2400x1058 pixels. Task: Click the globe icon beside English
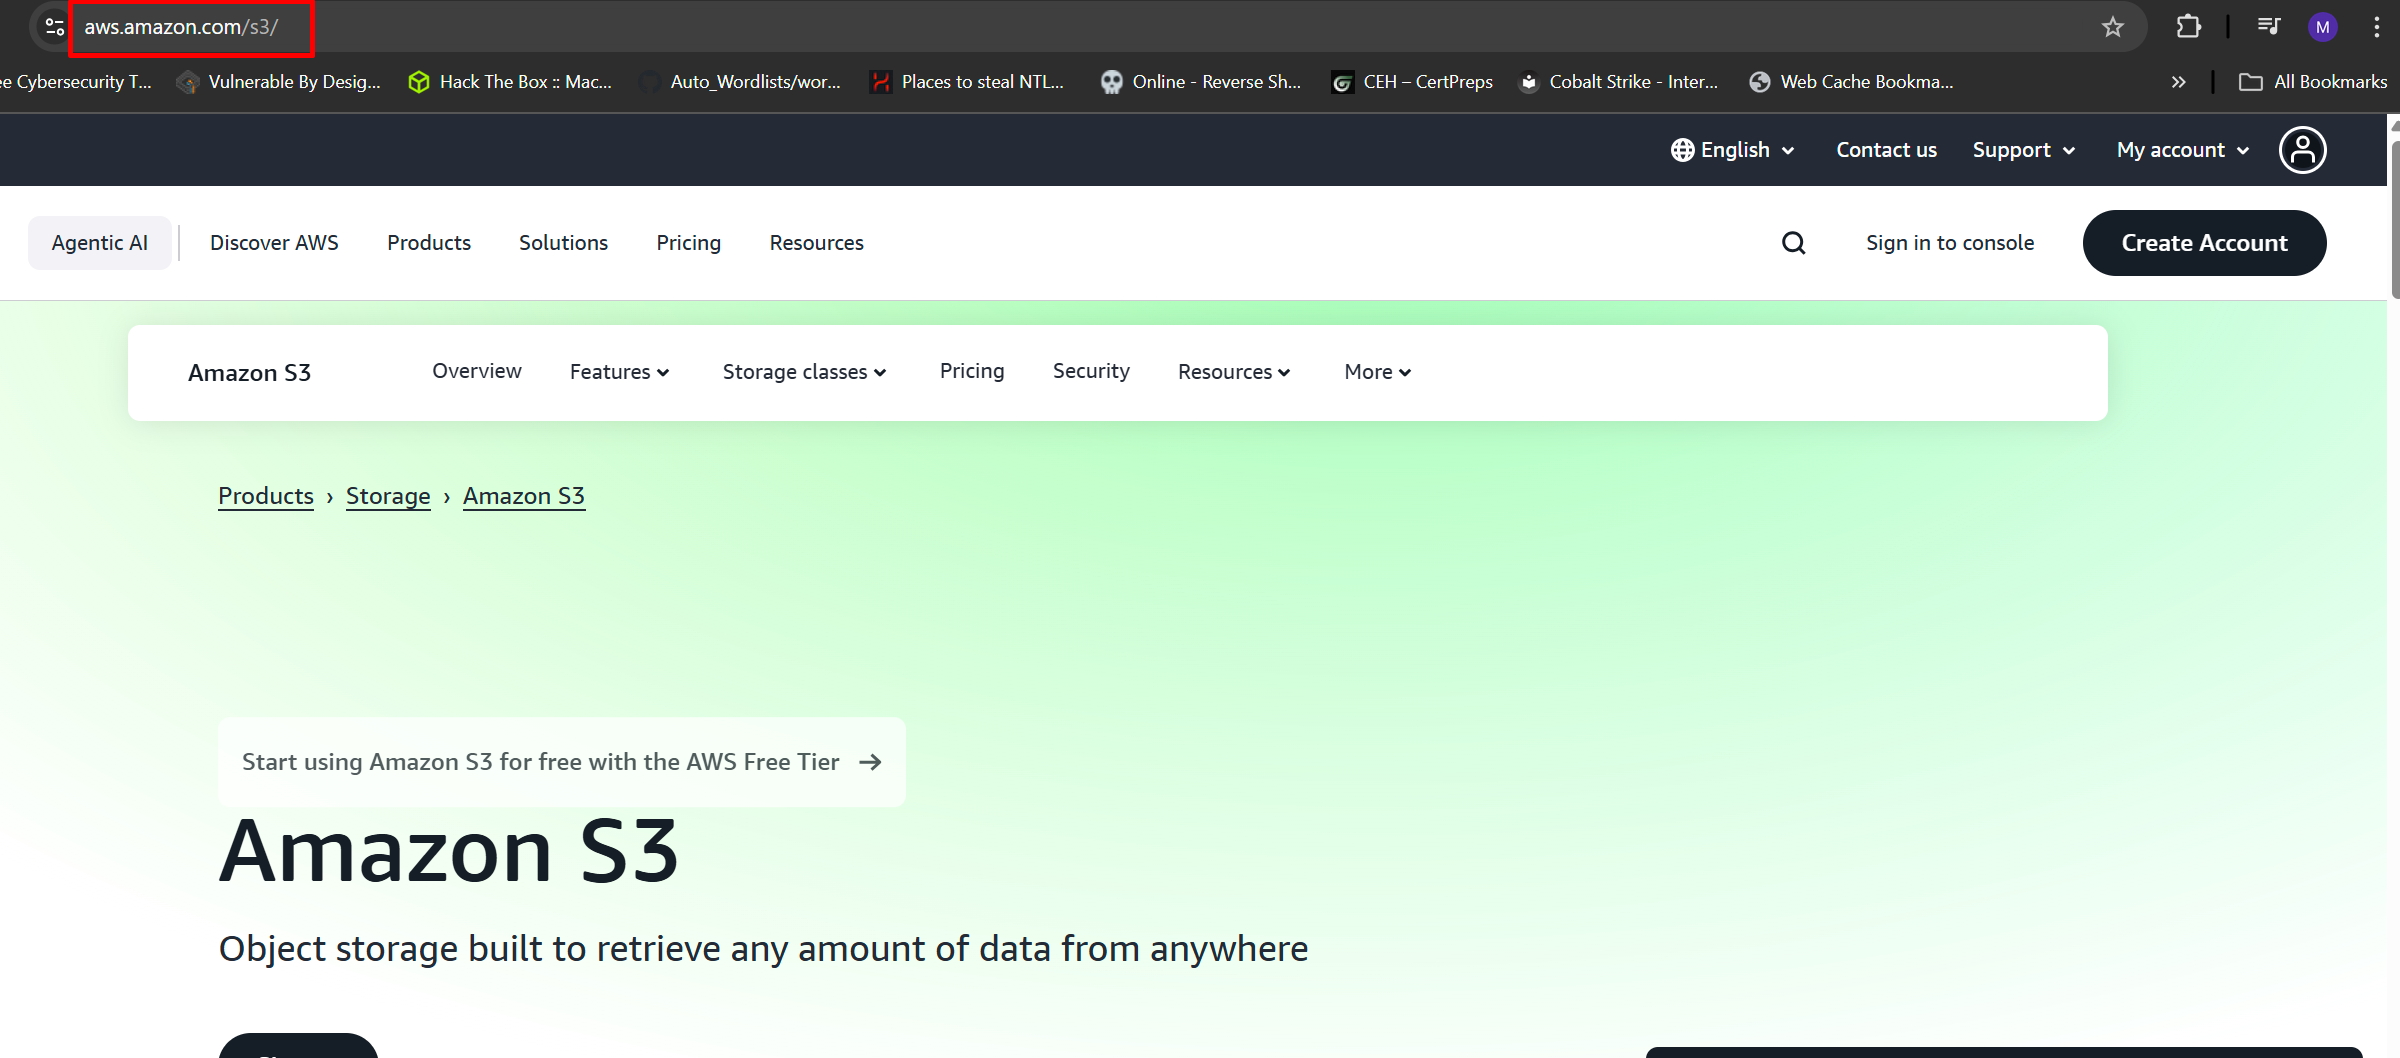[1682, 150]
